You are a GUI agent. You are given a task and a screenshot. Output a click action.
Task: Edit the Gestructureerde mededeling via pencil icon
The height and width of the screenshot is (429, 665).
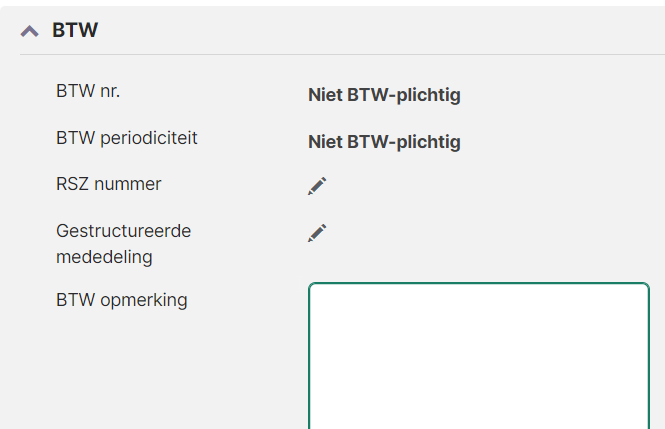point(317,233)
